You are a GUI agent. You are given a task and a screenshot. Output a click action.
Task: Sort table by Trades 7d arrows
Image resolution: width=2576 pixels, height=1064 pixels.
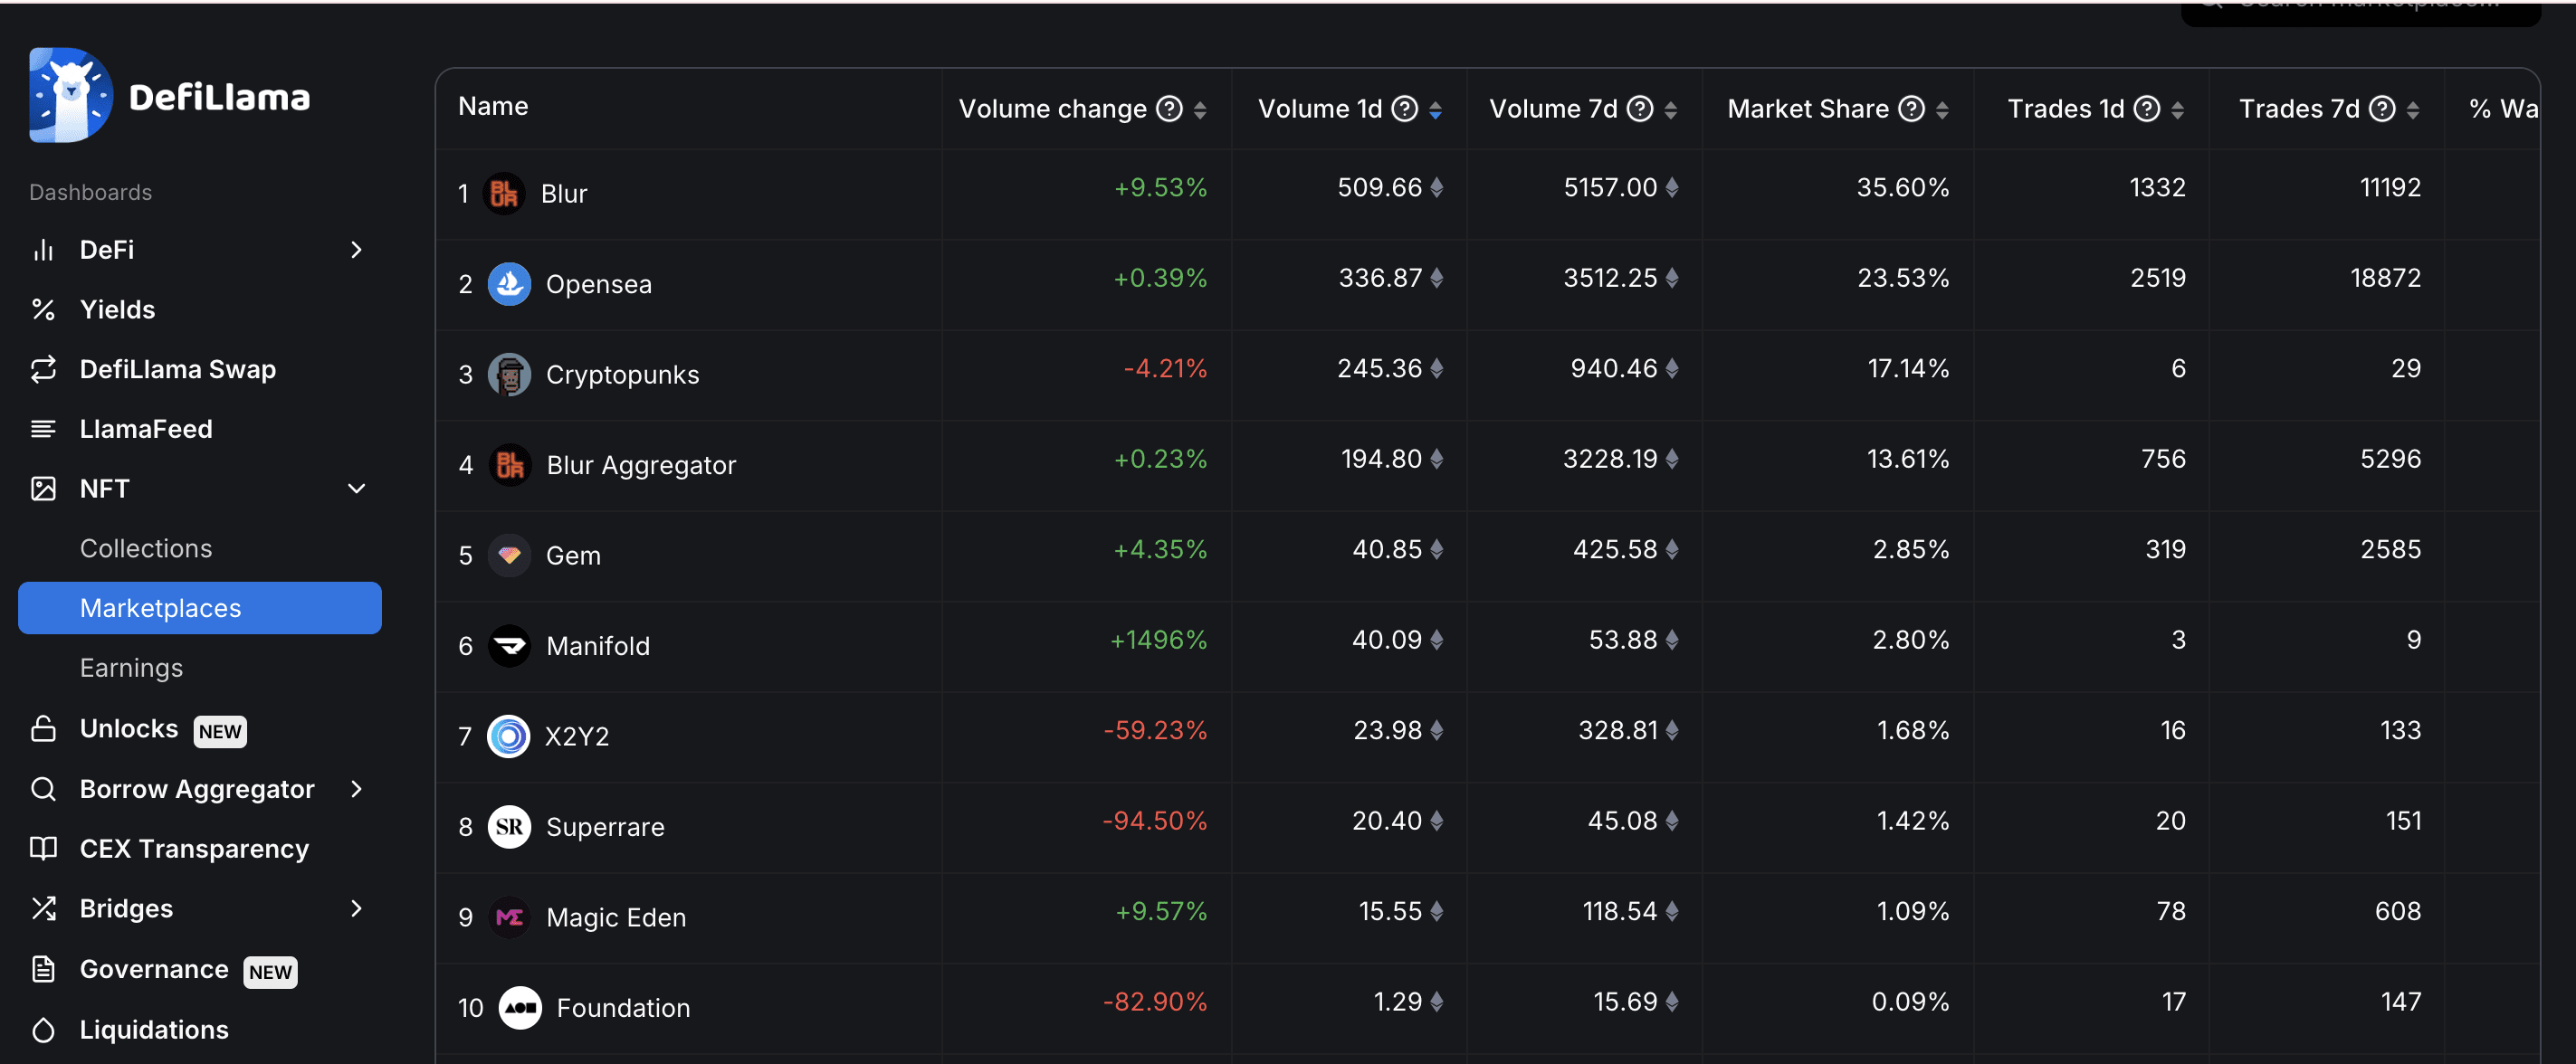point(2413,110)
